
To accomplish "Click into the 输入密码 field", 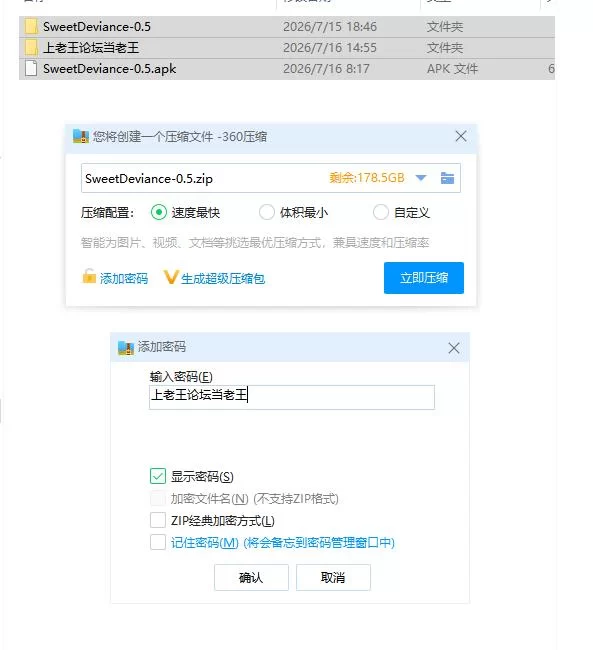I will [x=292, y=397].
